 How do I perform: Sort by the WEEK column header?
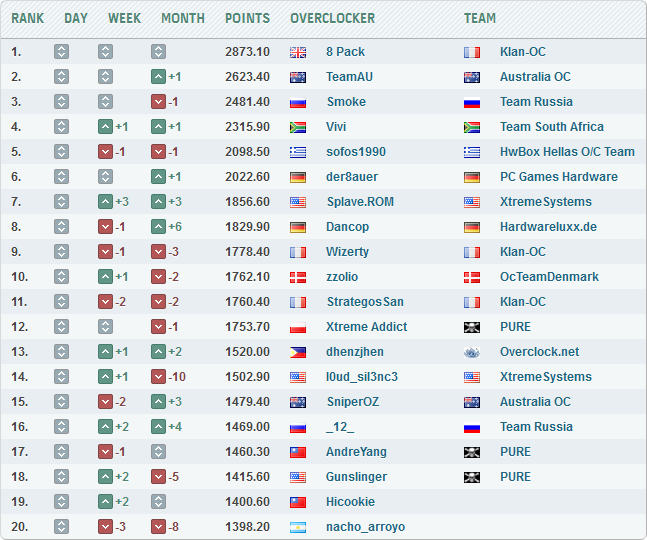(x=125, y=18)
